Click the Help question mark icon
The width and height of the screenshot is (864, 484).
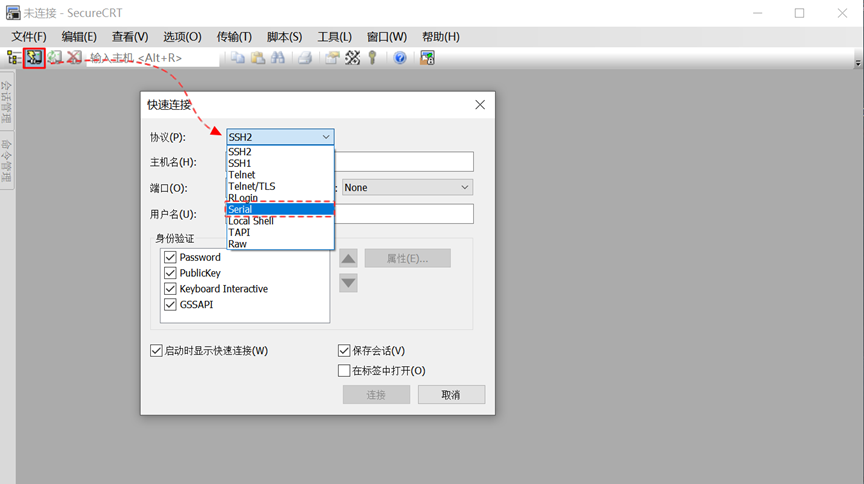[400, 57]
